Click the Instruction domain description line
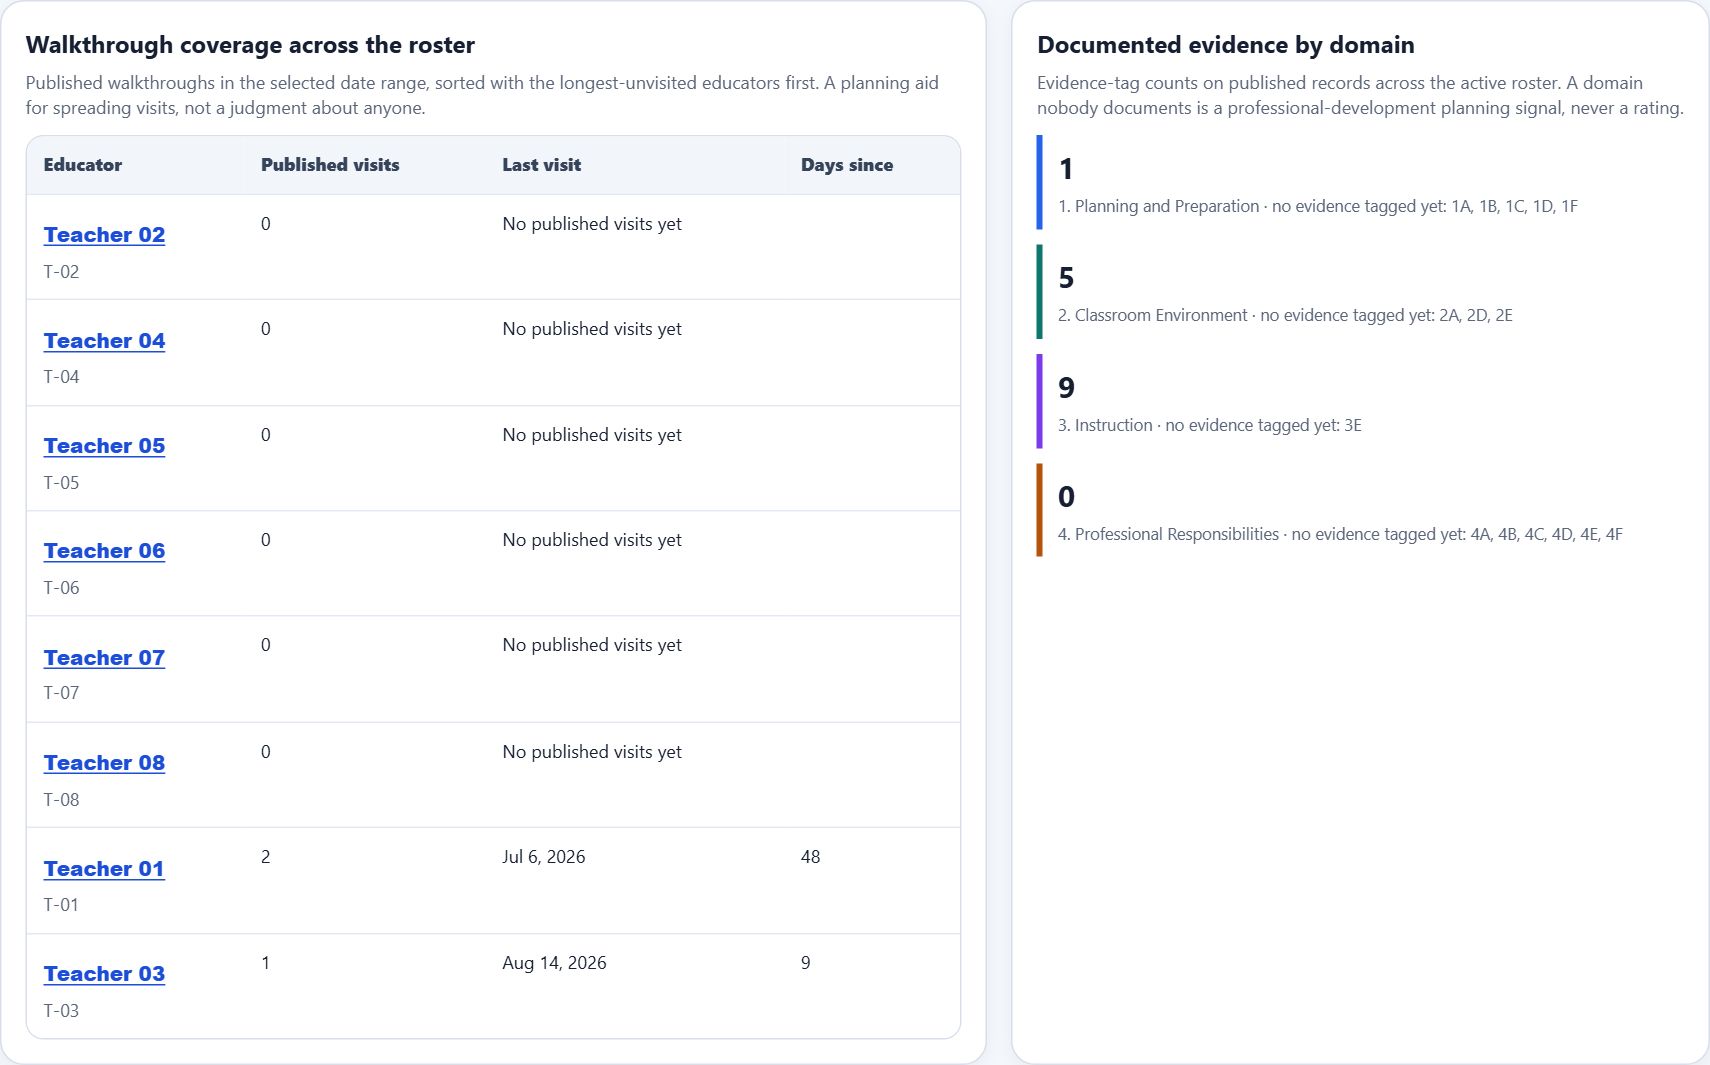The height and width of the screenshot is (1065, 1710). [1210, 426]
